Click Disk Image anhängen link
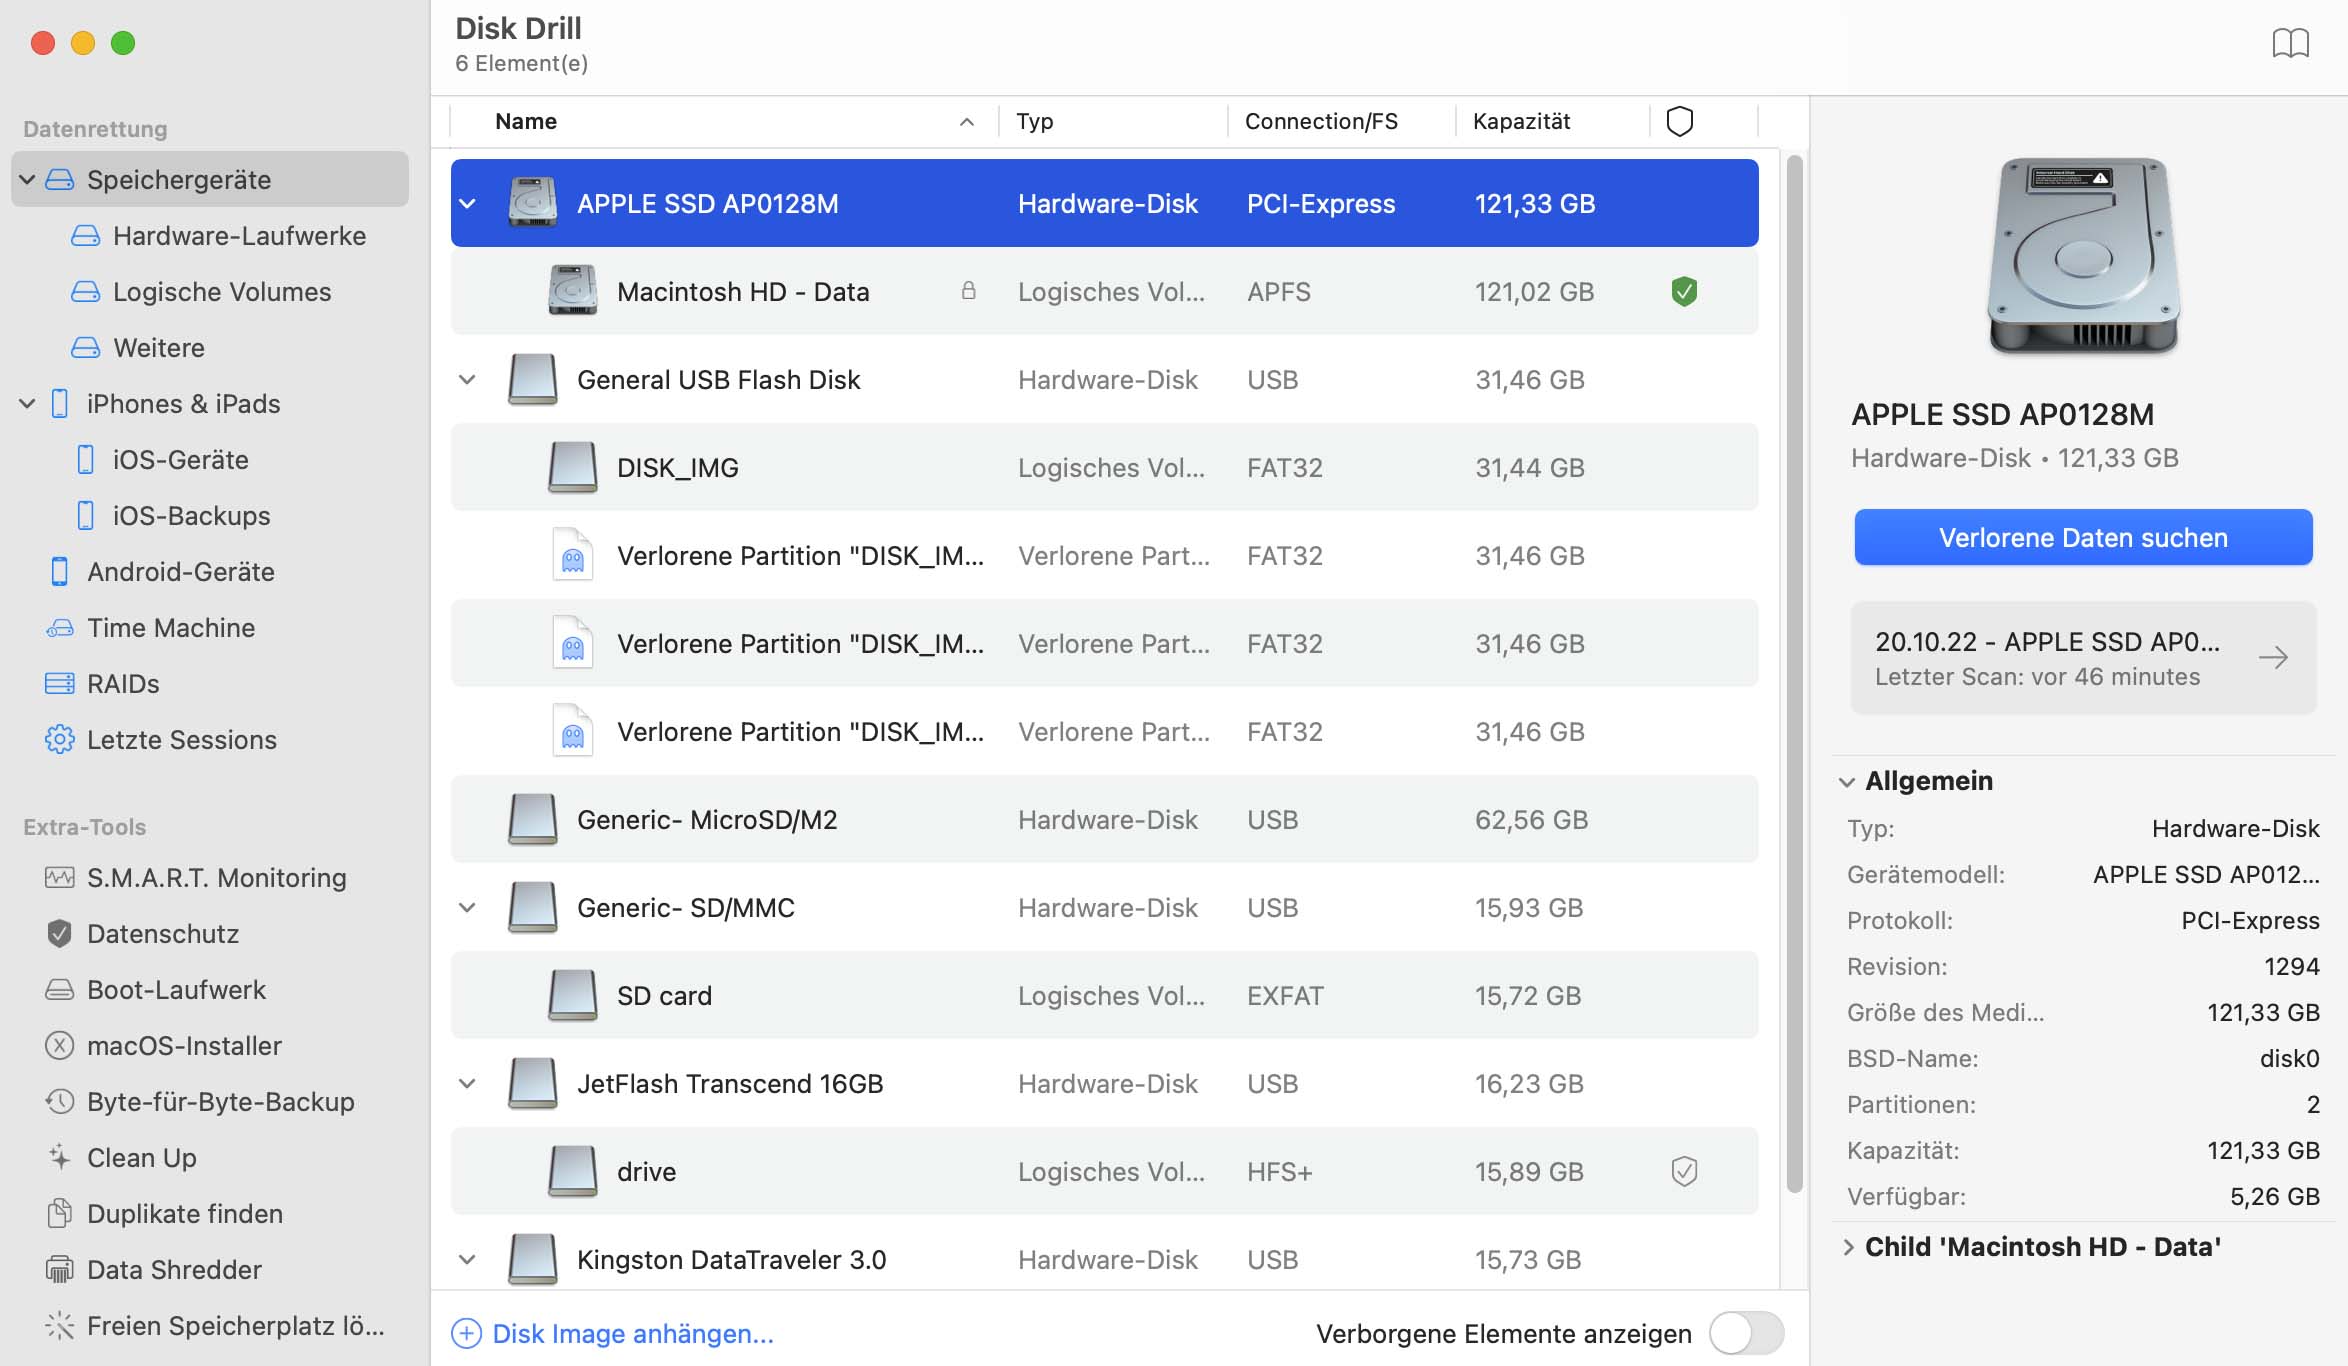The width and height of the screenshot is (2348, 1366). (x=633, y=1333)
